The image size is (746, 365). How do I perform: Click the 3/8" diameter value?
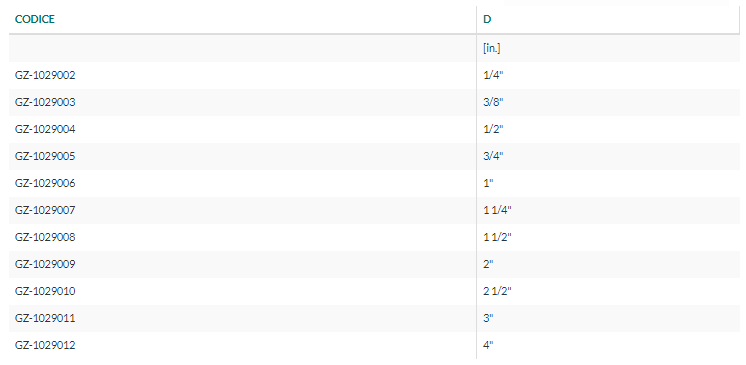point(493,102)
